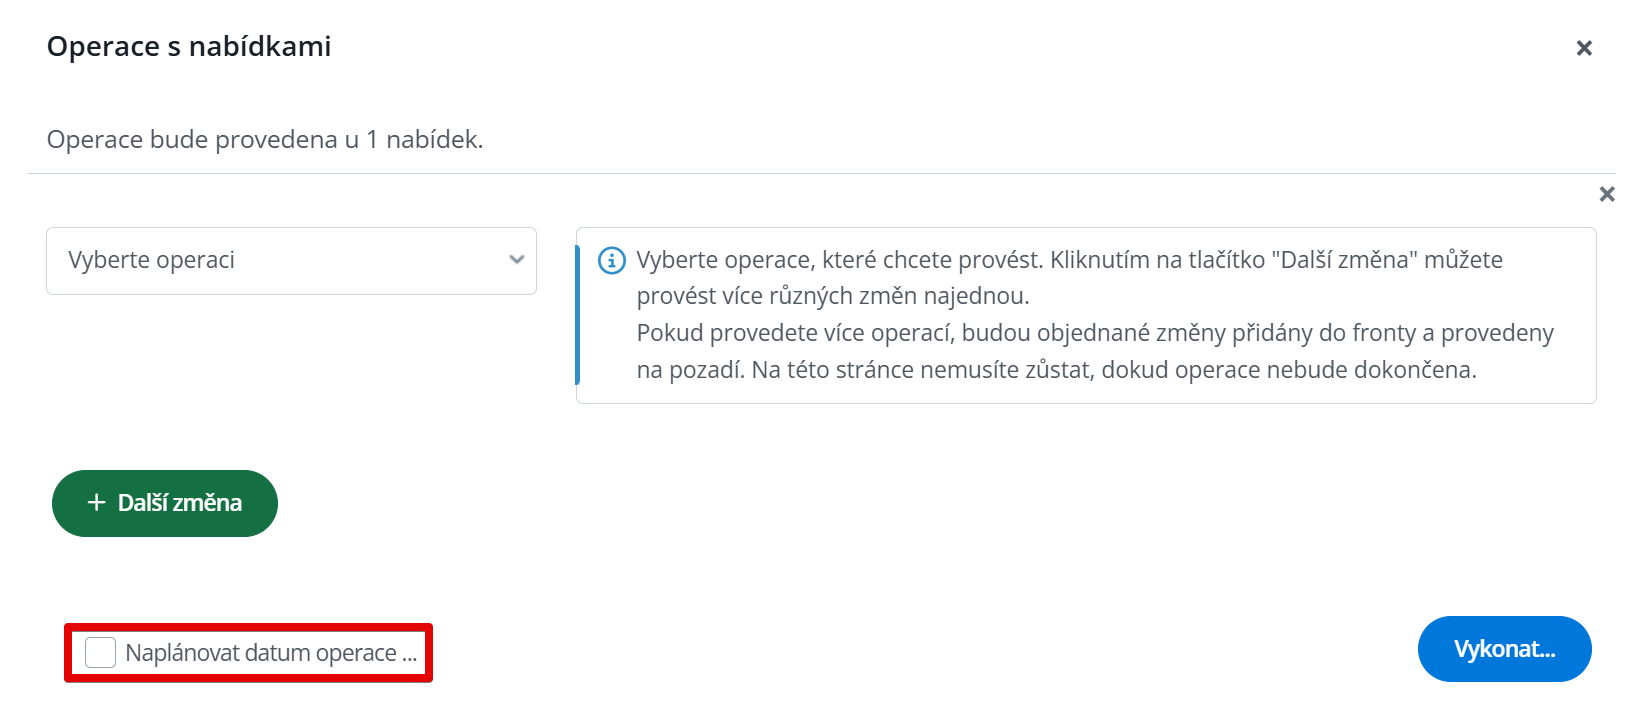This screenshot has width=1636, height=703.
Task: Toggle scheduling via the Naplánovat datum operace label
Action: click(261, 653)
